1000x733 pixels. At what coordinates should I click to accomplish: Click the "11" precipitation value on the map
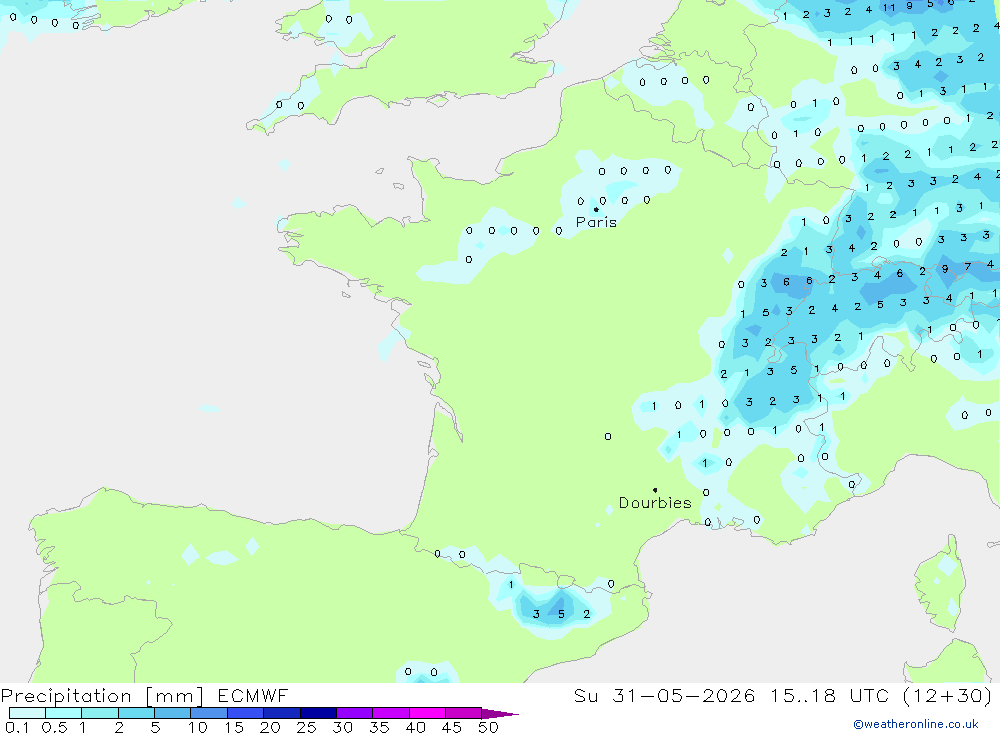[x=889, y=8]
